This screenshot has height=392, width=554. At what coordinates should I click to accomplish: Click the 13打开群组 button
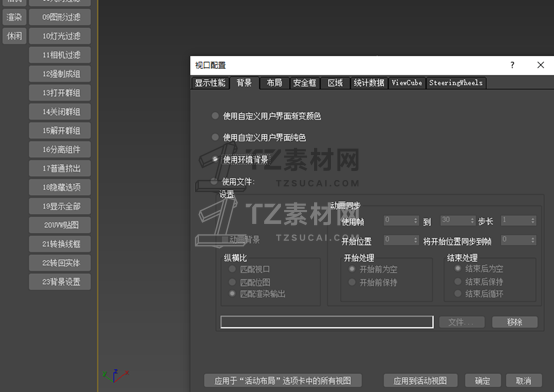pyautogui.click(x=60, y=93)
